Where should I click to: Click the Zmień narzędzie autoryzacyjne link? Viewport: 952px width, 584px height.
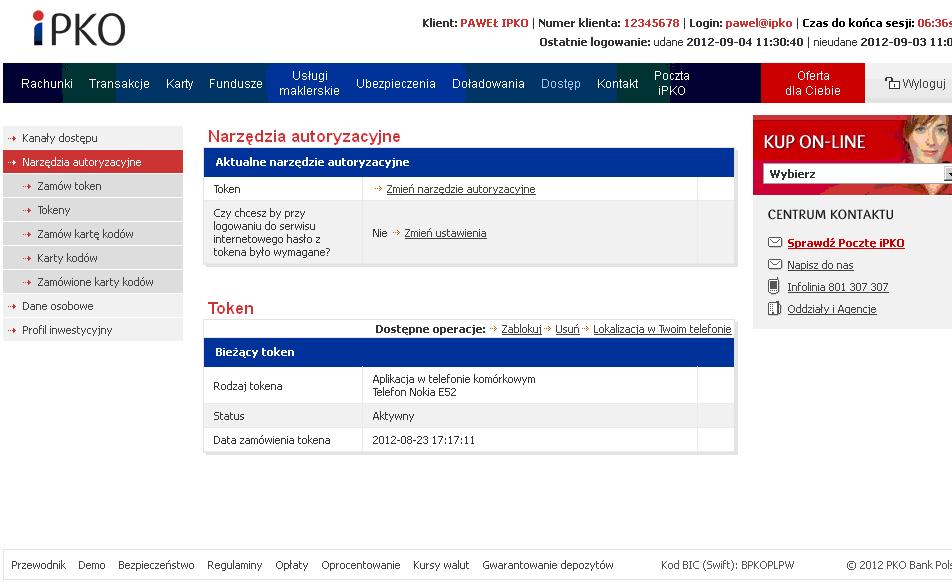click(461, 189)
